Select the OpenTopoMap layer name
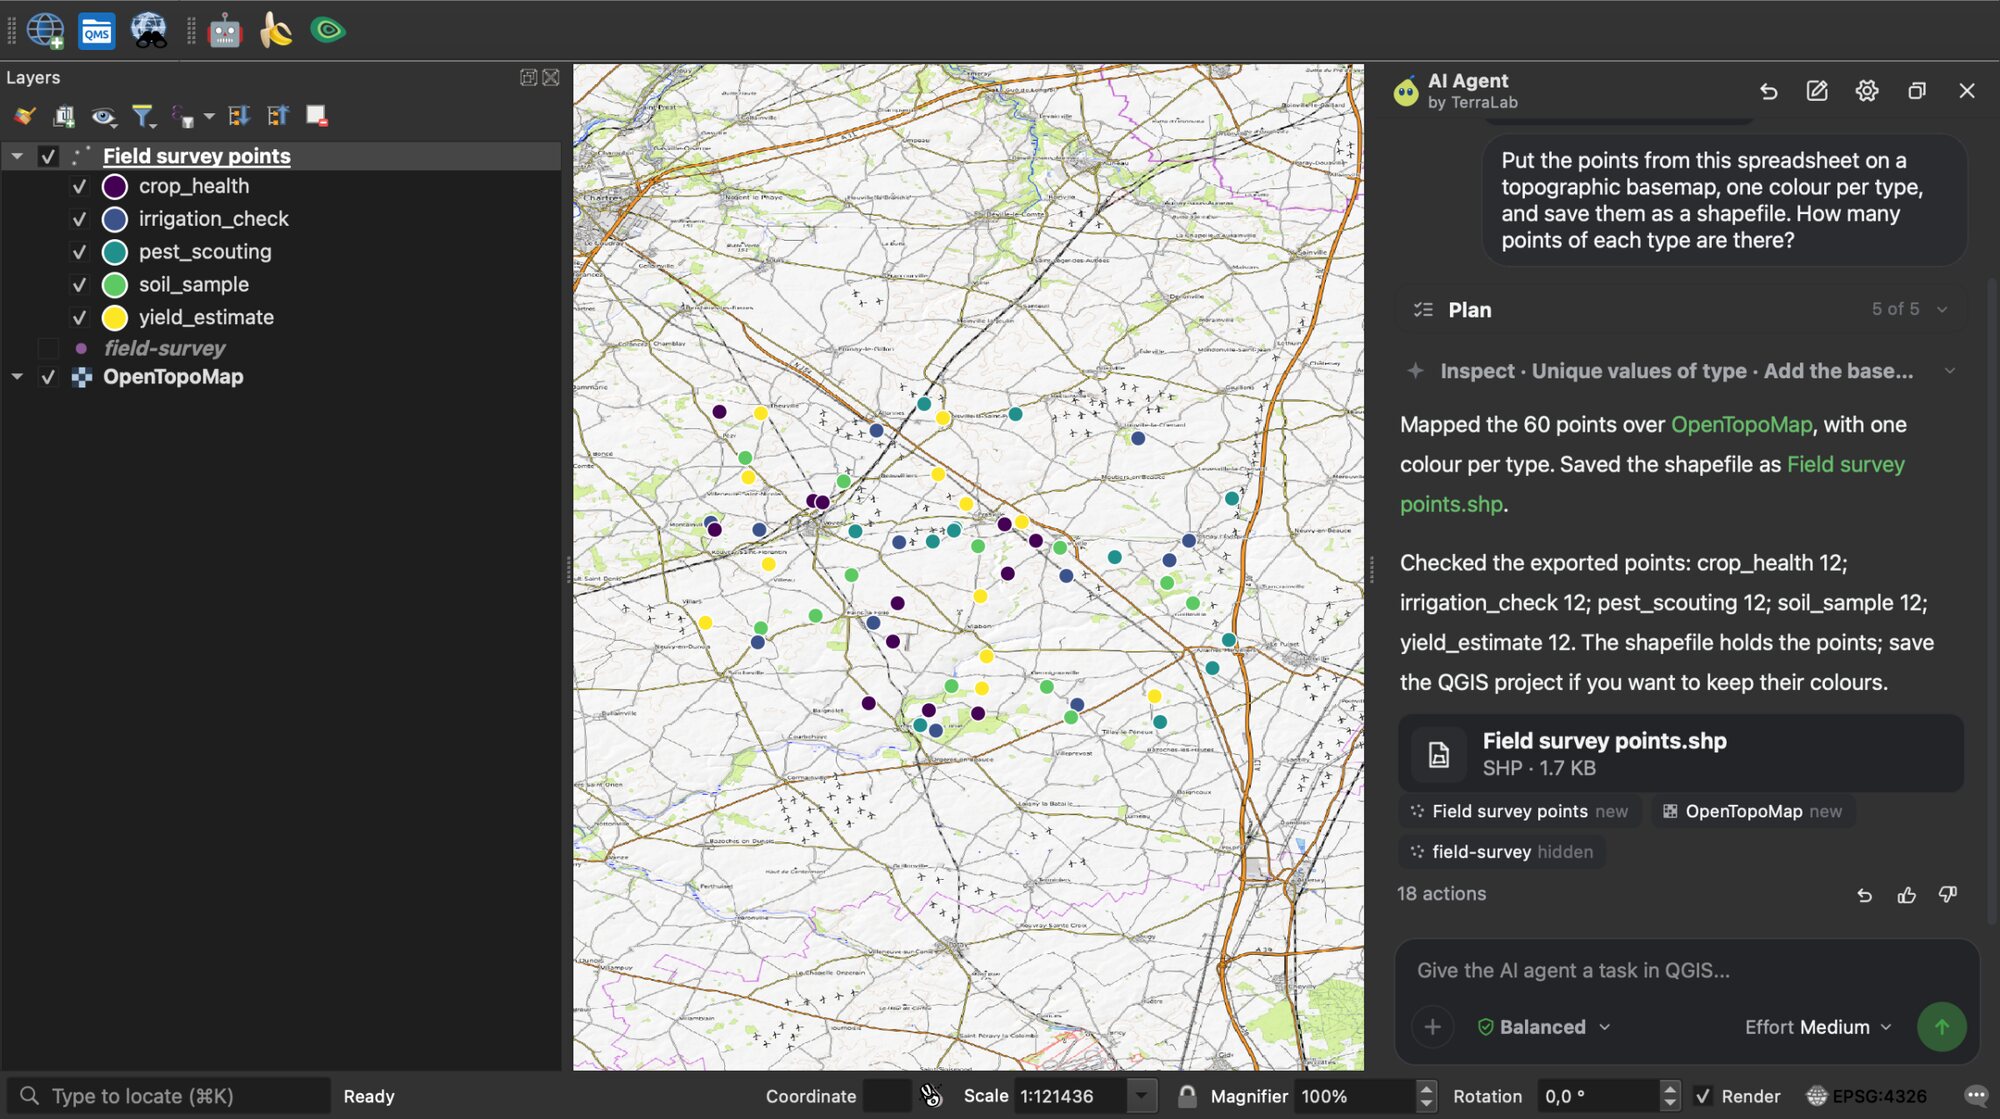The image size is (2000, 1119). click(x=173, y=377)
